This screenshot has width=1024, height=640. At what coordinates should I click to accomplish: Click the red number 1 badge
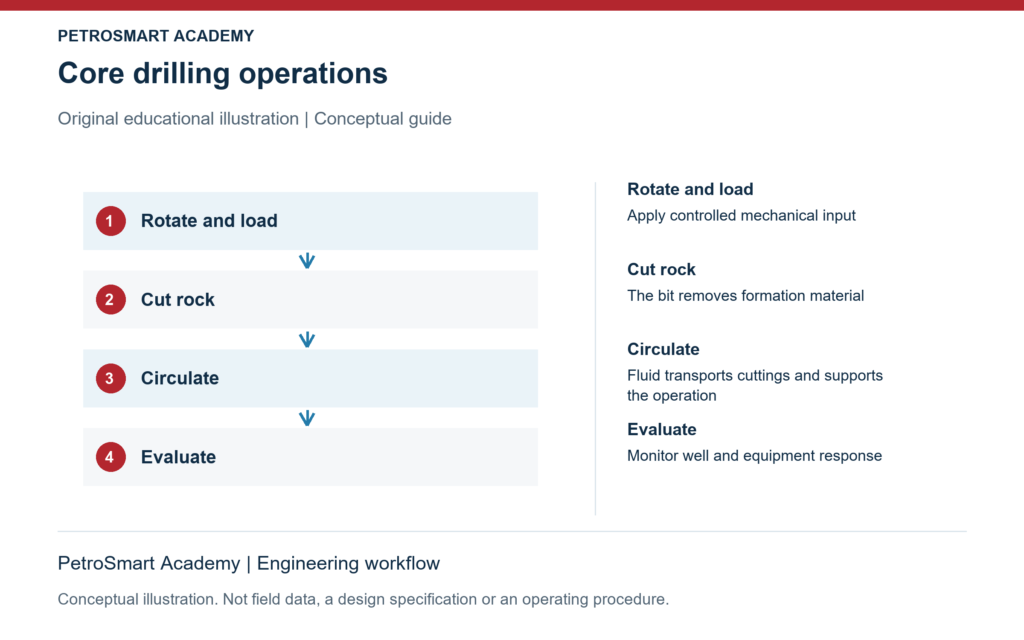point(110,221)
